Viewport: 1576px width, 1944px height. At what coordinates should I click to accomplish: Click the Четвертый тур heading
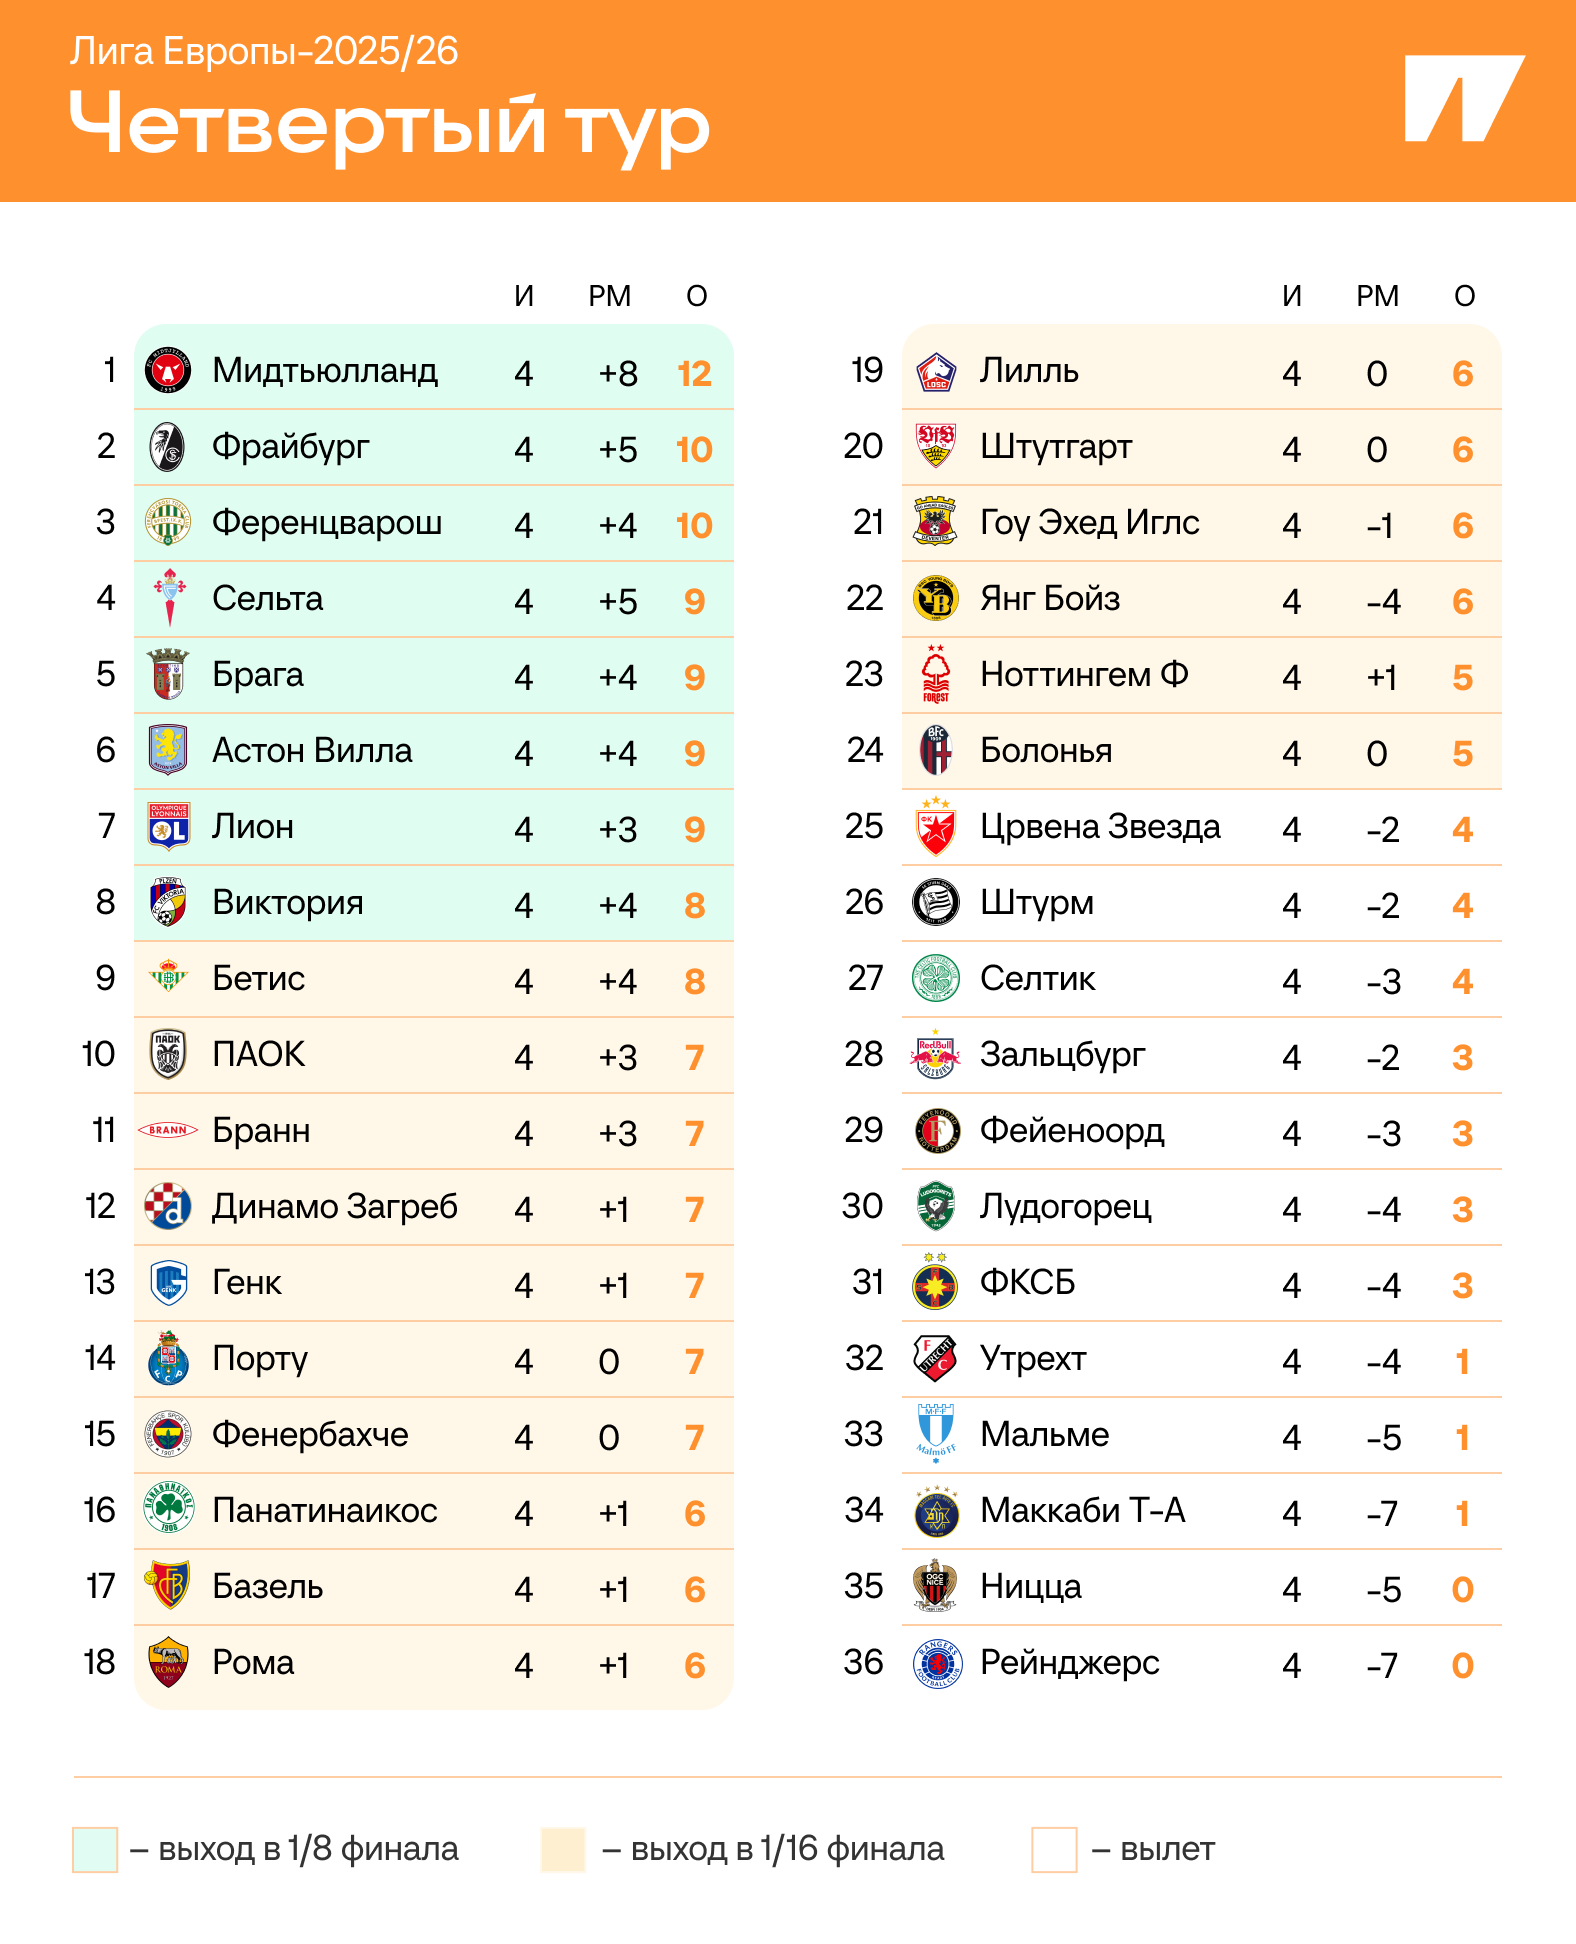[x=389, y=125]
